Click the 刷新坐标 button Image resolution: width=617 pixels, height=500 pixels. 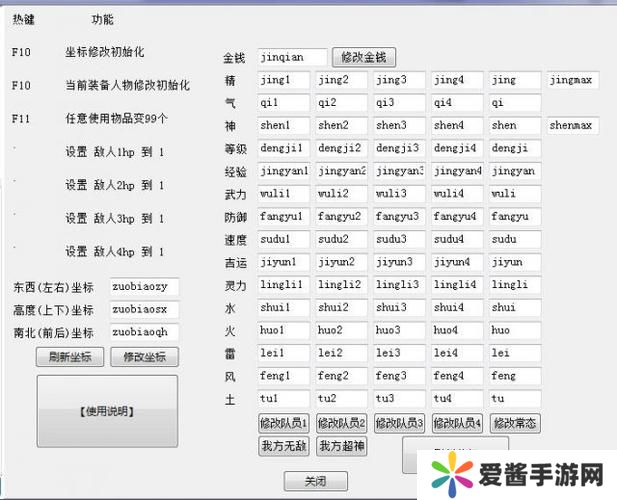coord(70,357)
